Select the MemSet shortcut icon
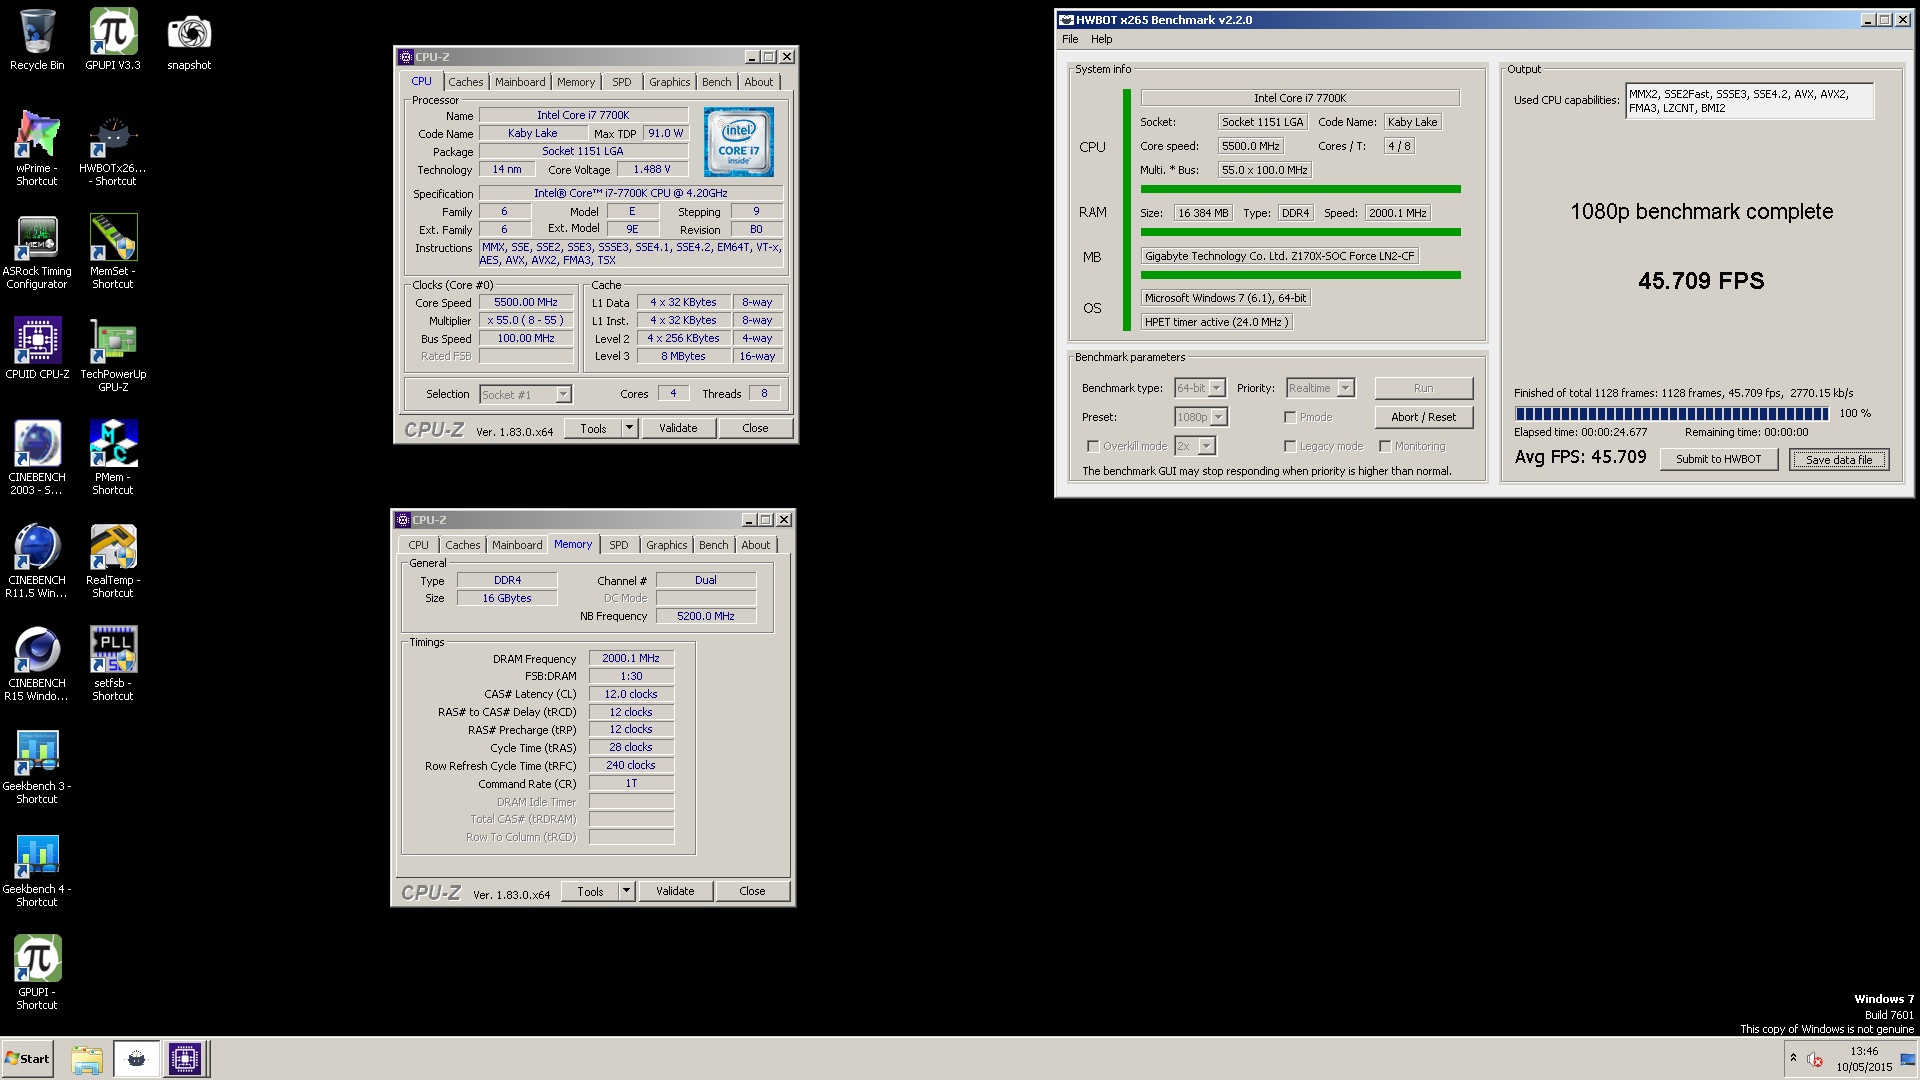This screenshot has width=1920, height=1080. coord(113,251)
